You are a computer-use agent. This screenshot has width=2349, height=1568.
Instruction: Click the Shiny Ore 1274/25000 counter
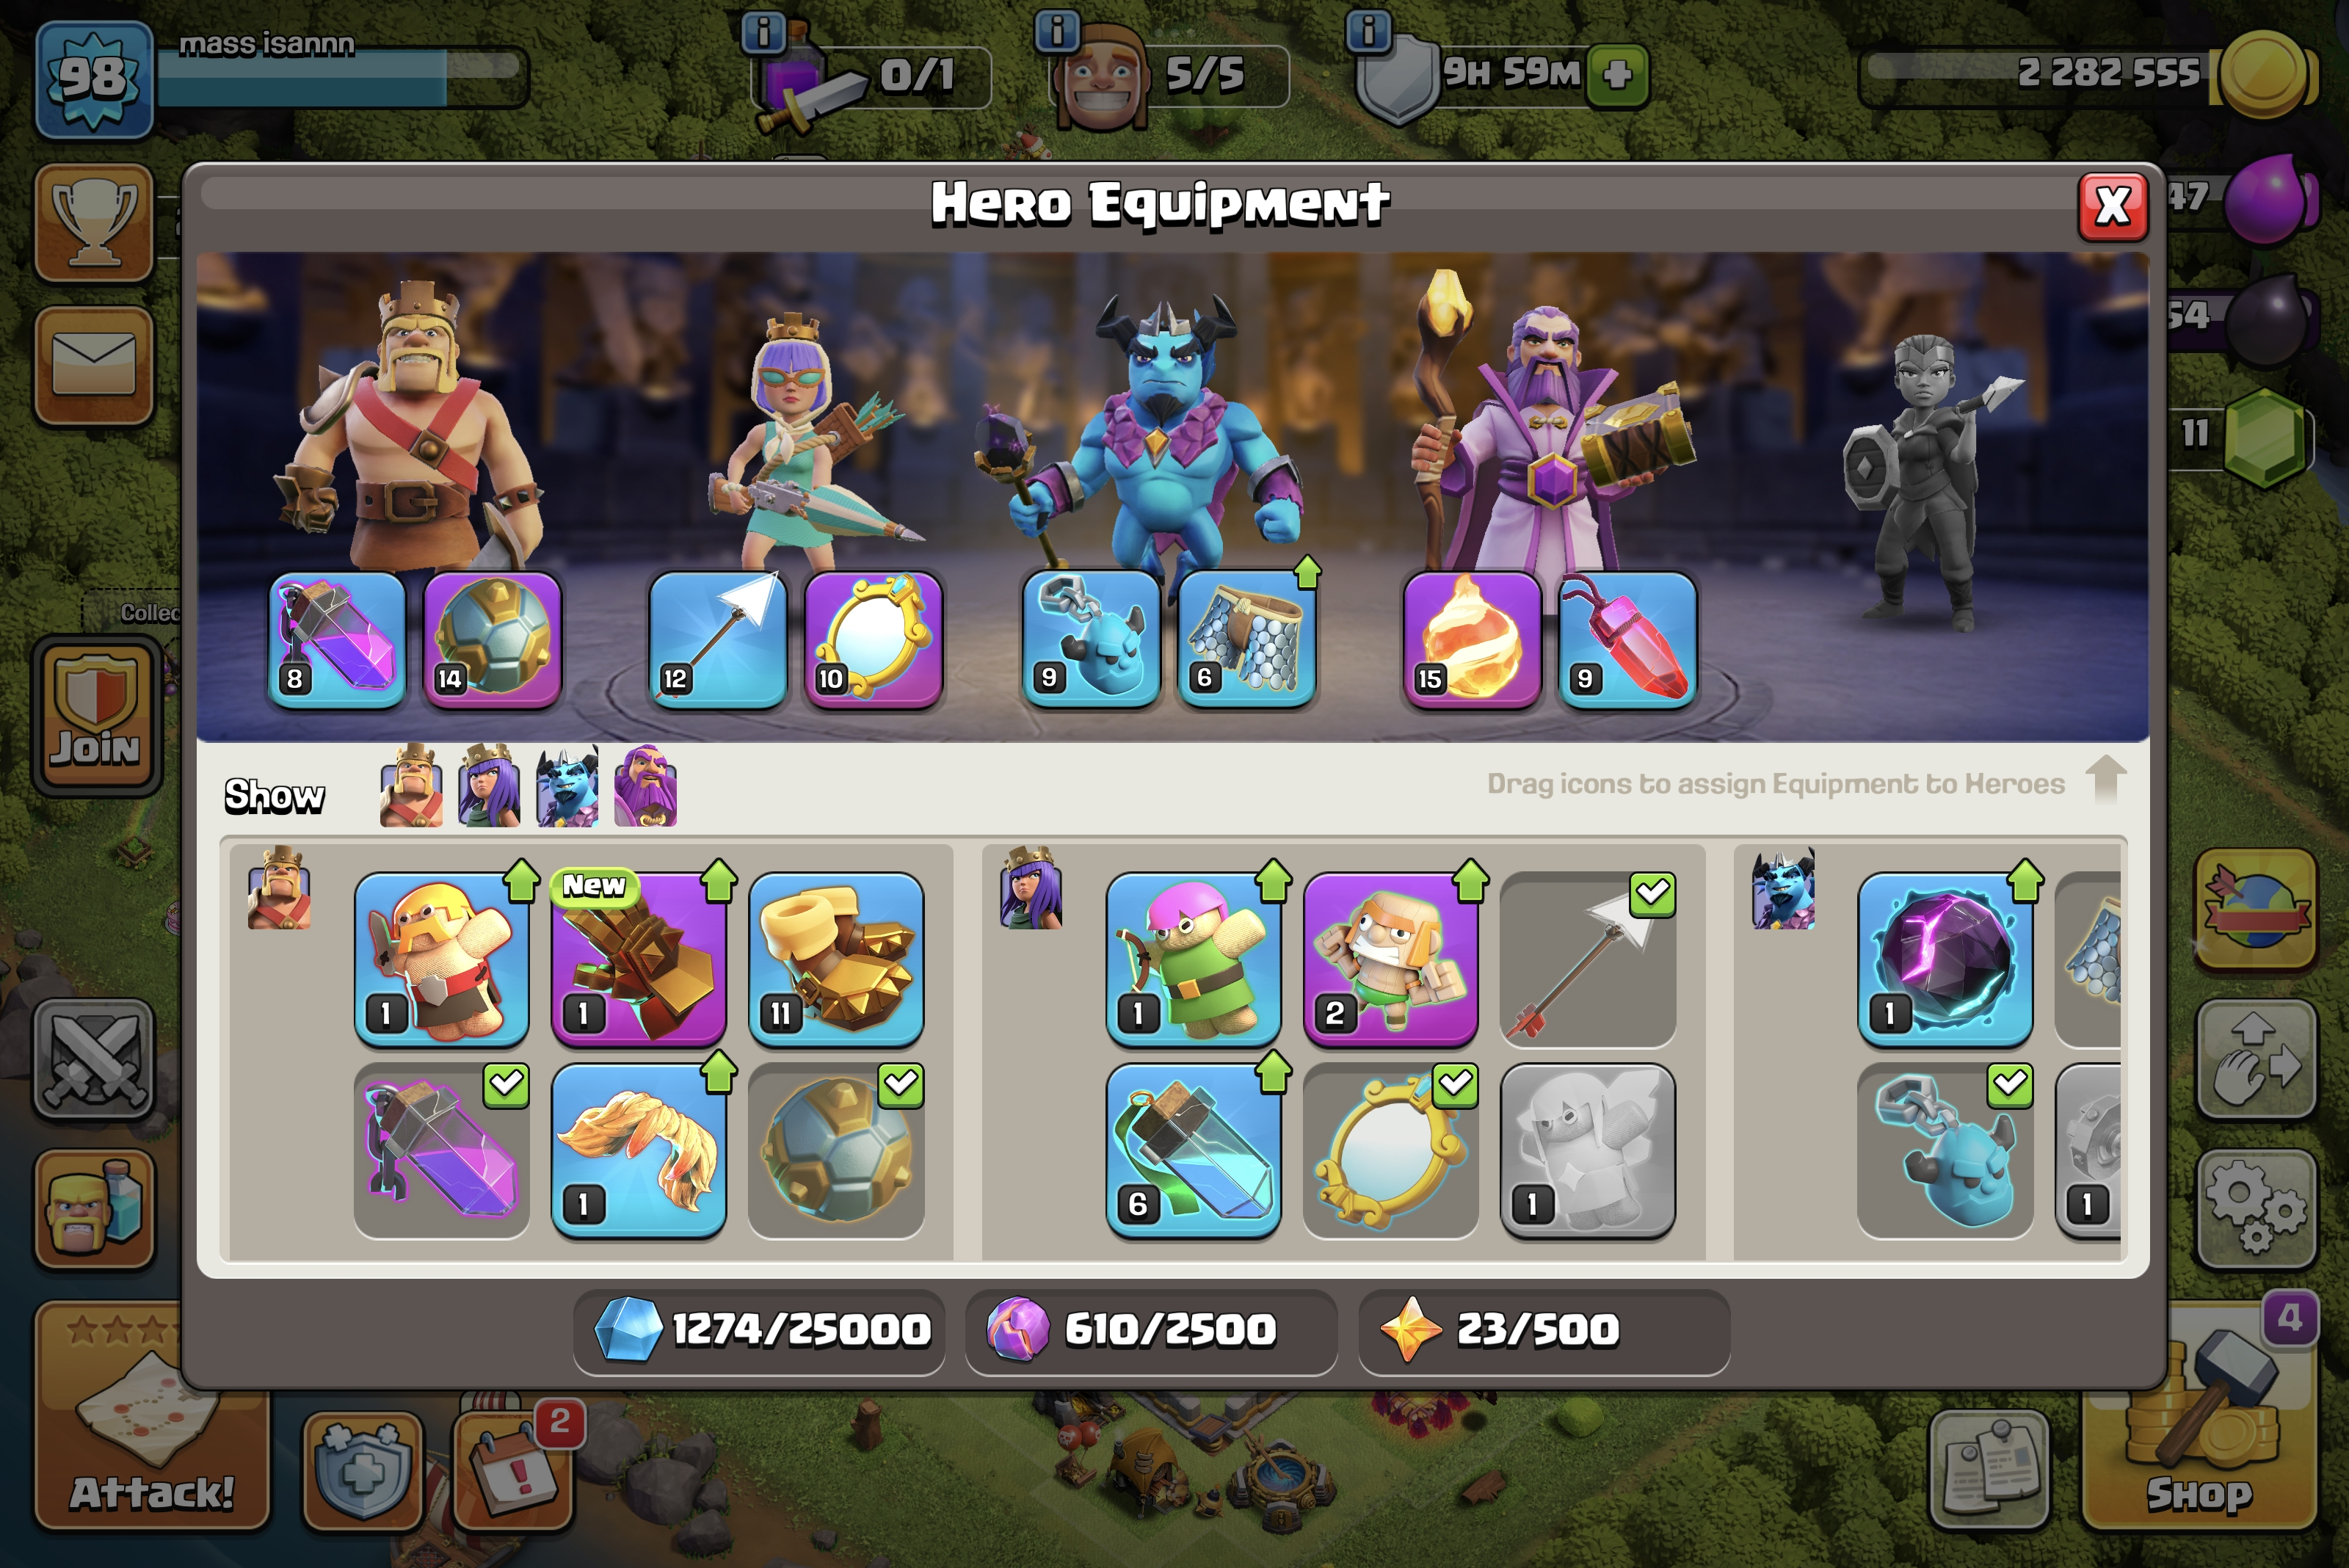(x=759, y=1330)
